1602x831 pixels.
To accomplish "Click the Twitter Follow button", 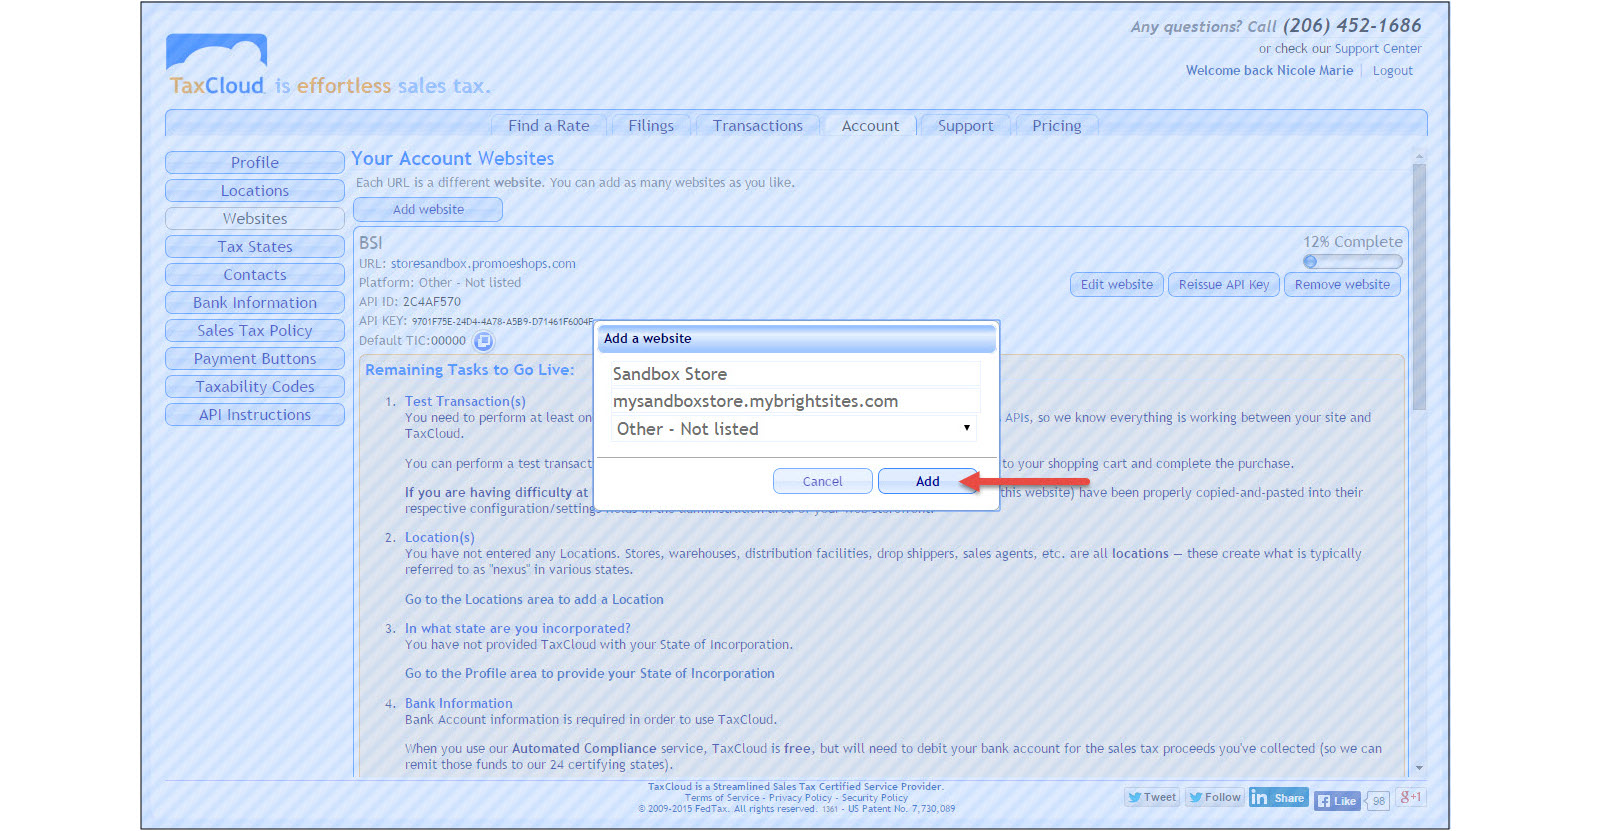I will [1214, 797].
